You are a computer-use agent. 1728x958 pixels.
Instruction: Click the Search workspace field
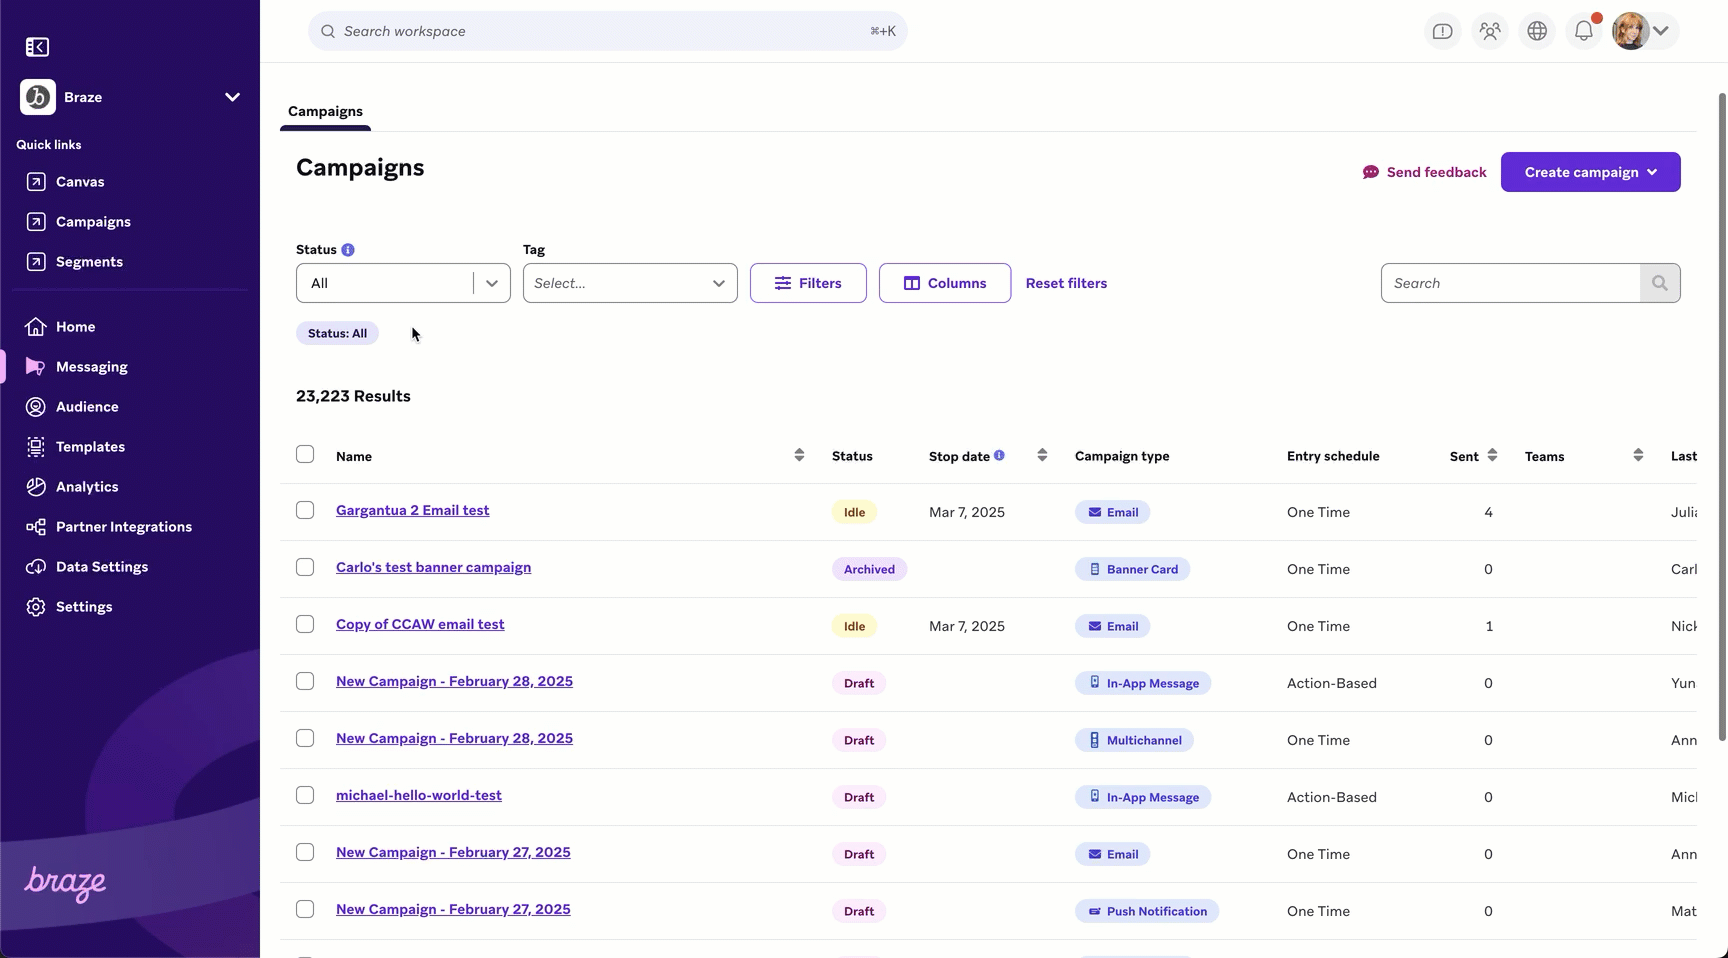[608, 31]
